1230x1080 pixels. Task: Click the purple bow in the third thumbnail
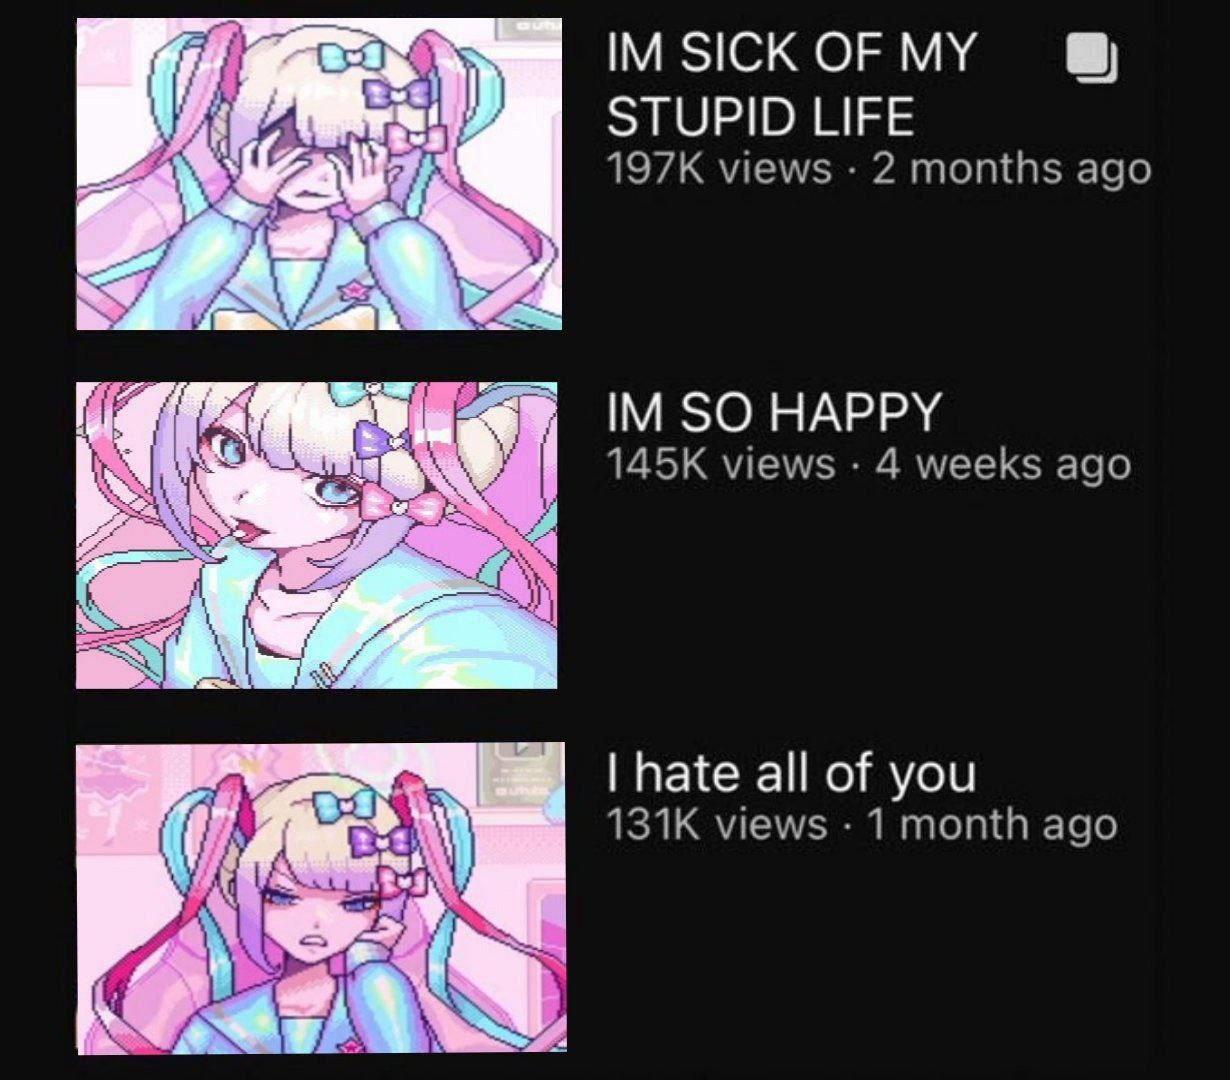[x=379, y=840]
